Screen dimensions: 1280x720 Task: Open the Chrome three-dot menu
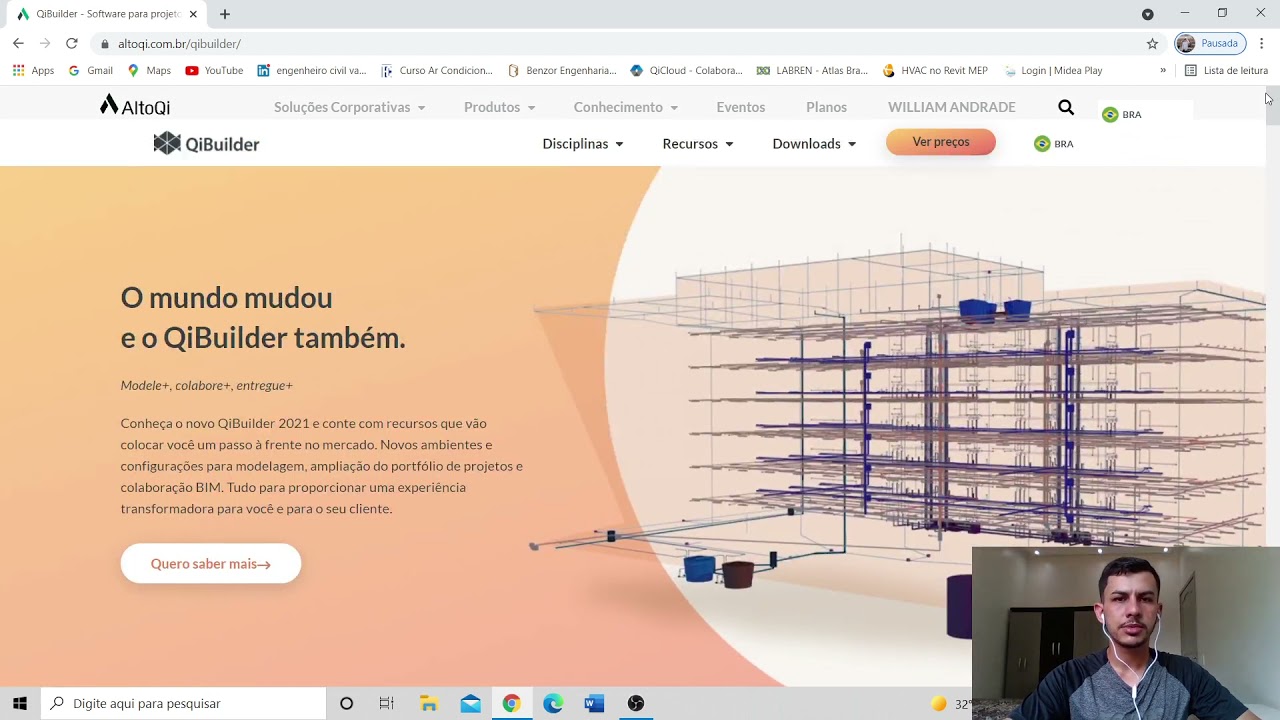pos(1262,43)
